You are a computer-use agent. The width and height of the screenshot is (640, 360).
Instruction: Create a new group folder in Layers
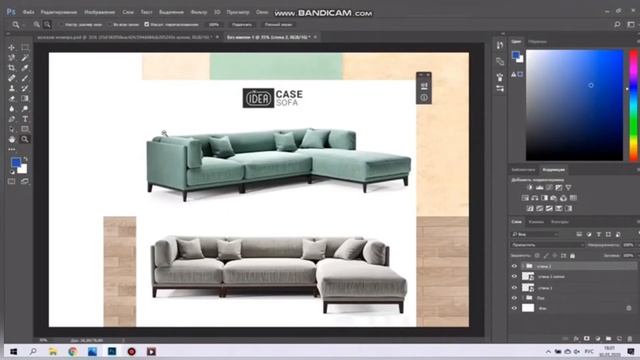coord(609,338)
